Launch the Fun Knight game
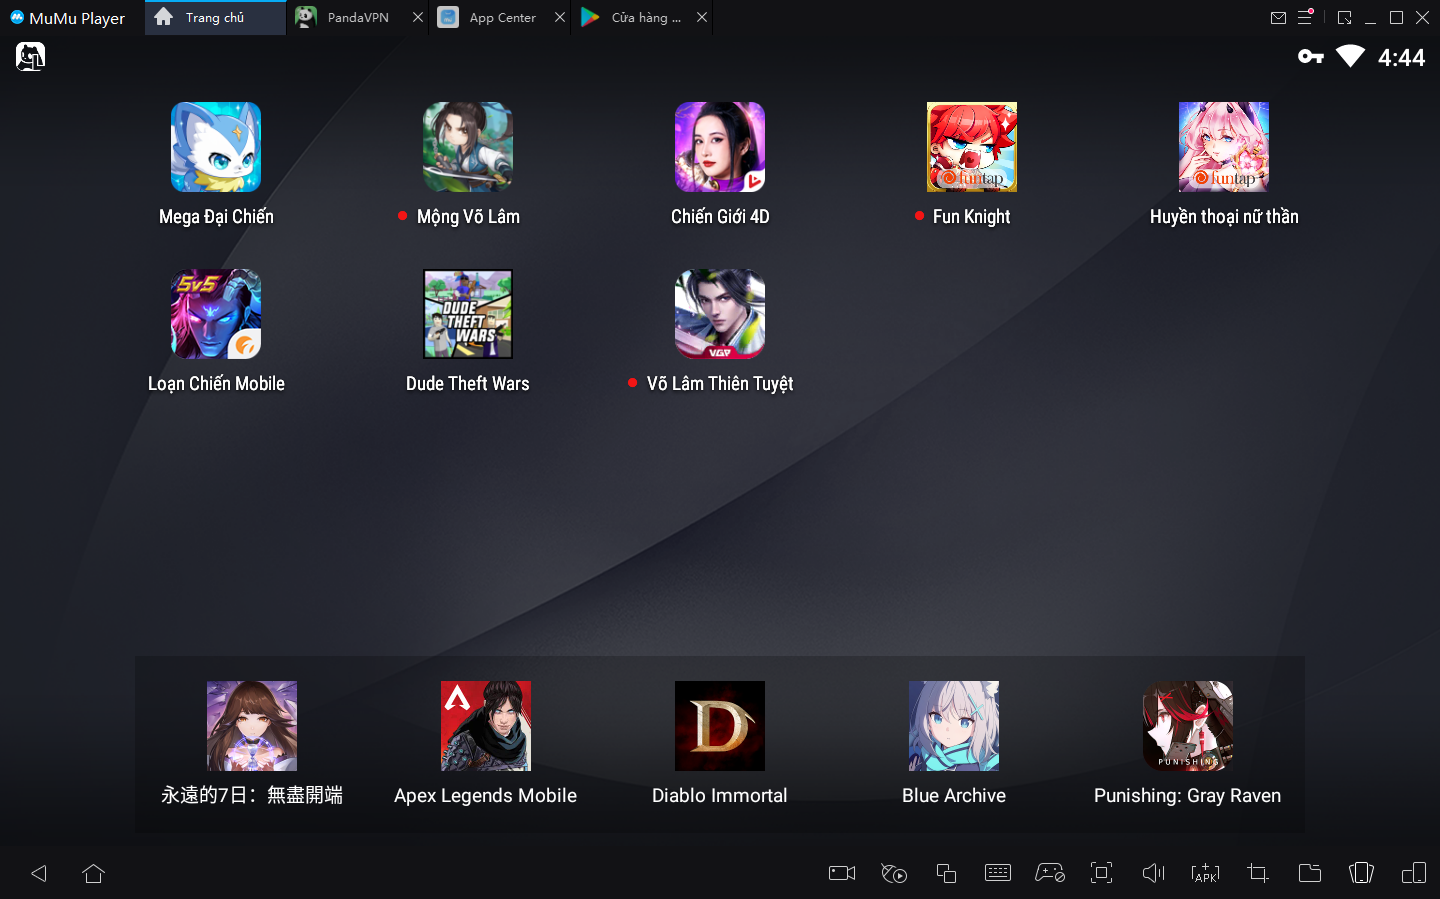Viewport: 1440px width, 899px height. coord(971,147)
